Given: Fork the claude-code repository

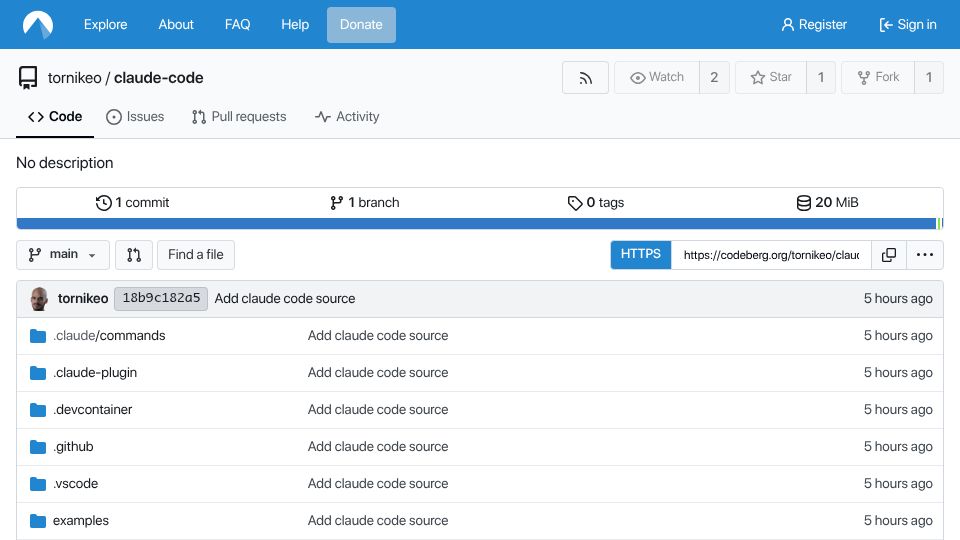Looking at the screenshot, I should 878,77.
